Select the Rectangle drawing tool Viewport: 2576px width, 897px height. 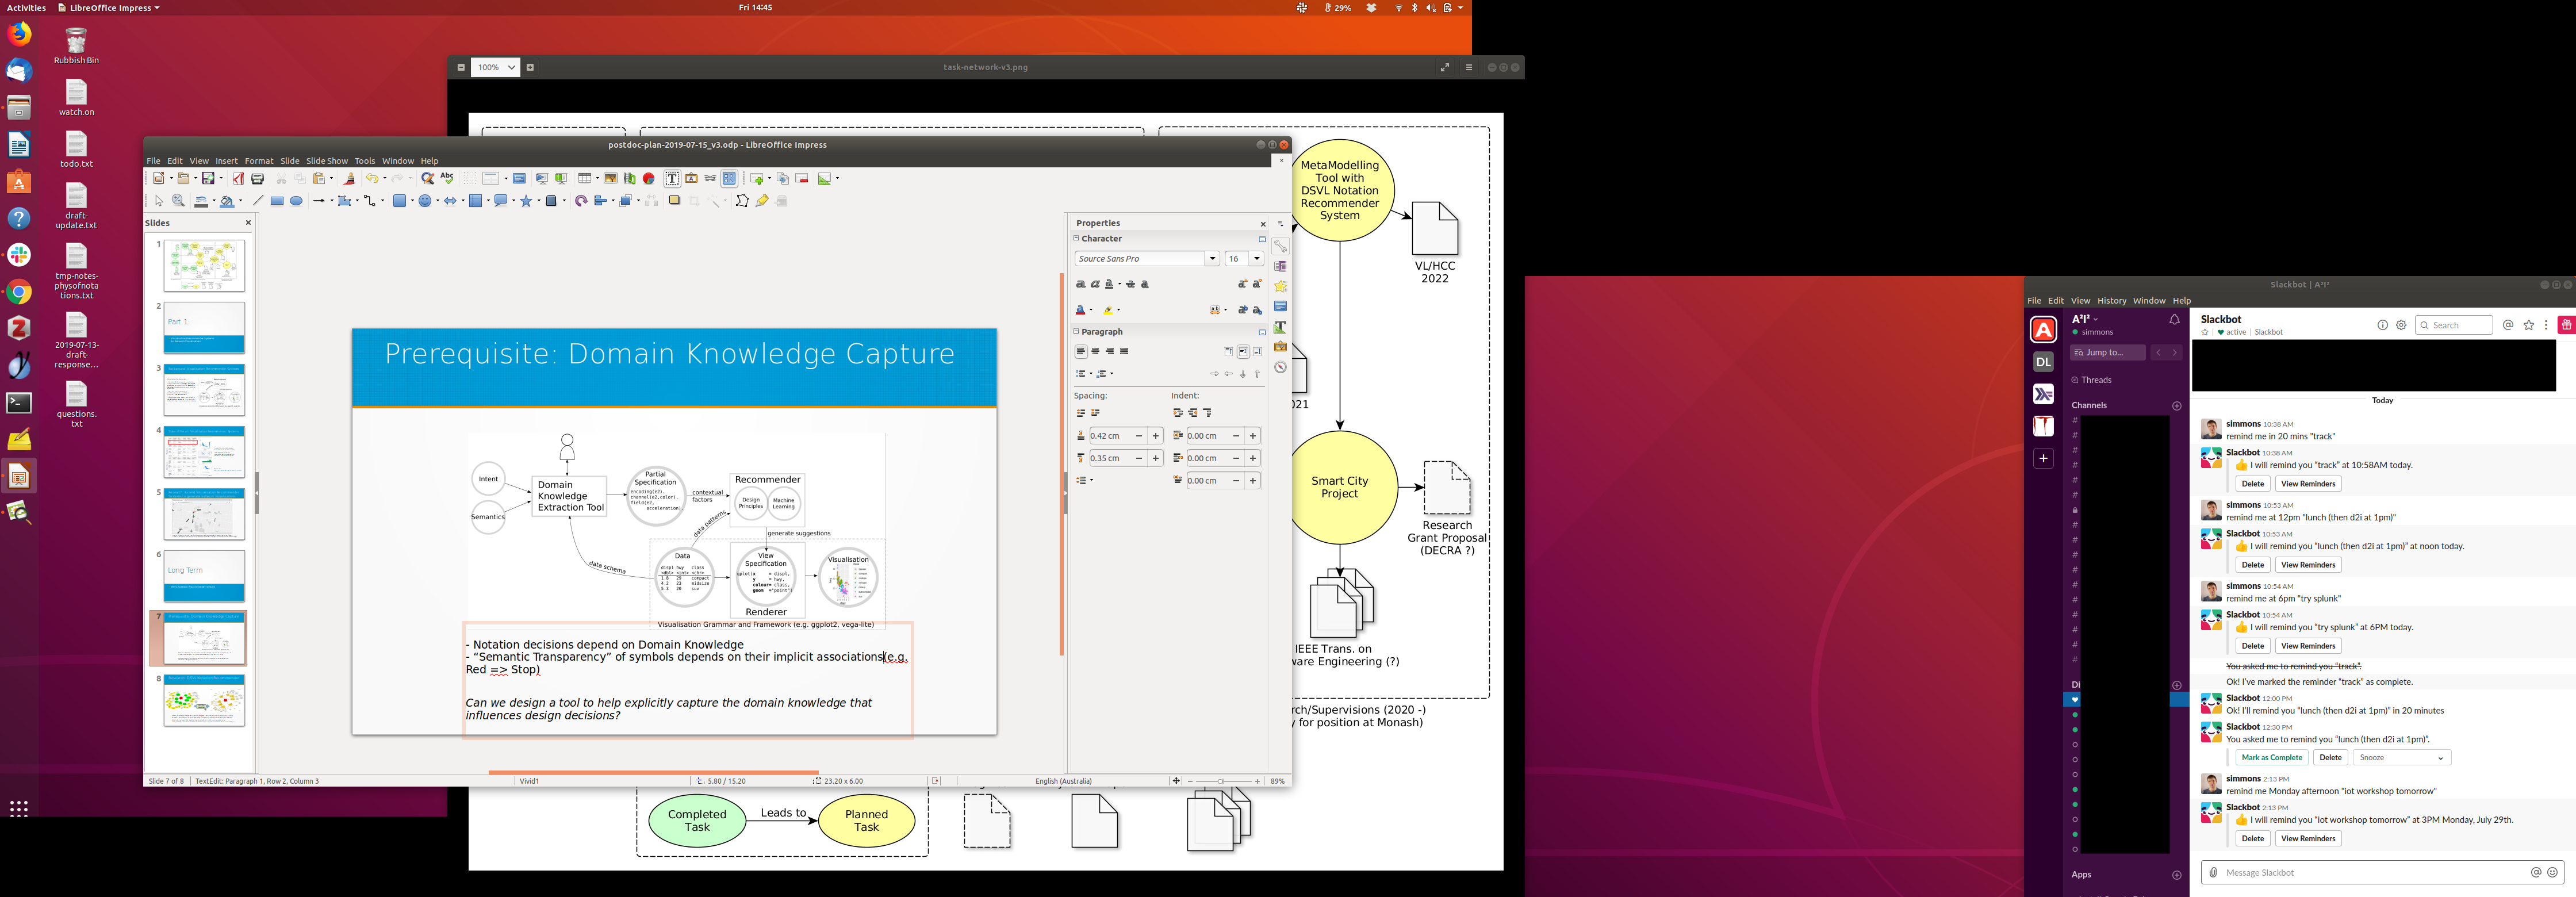(277, 201)
